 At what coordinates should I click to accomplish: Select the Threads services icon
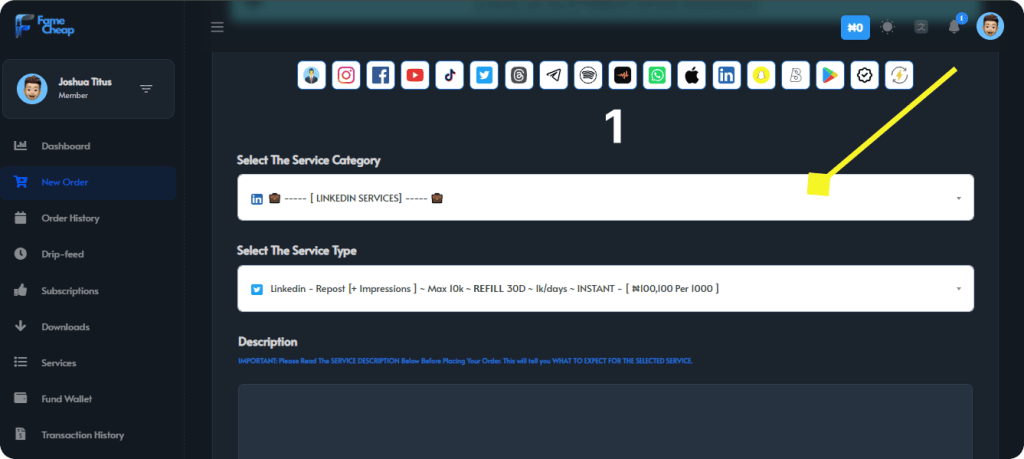[519, 76]
